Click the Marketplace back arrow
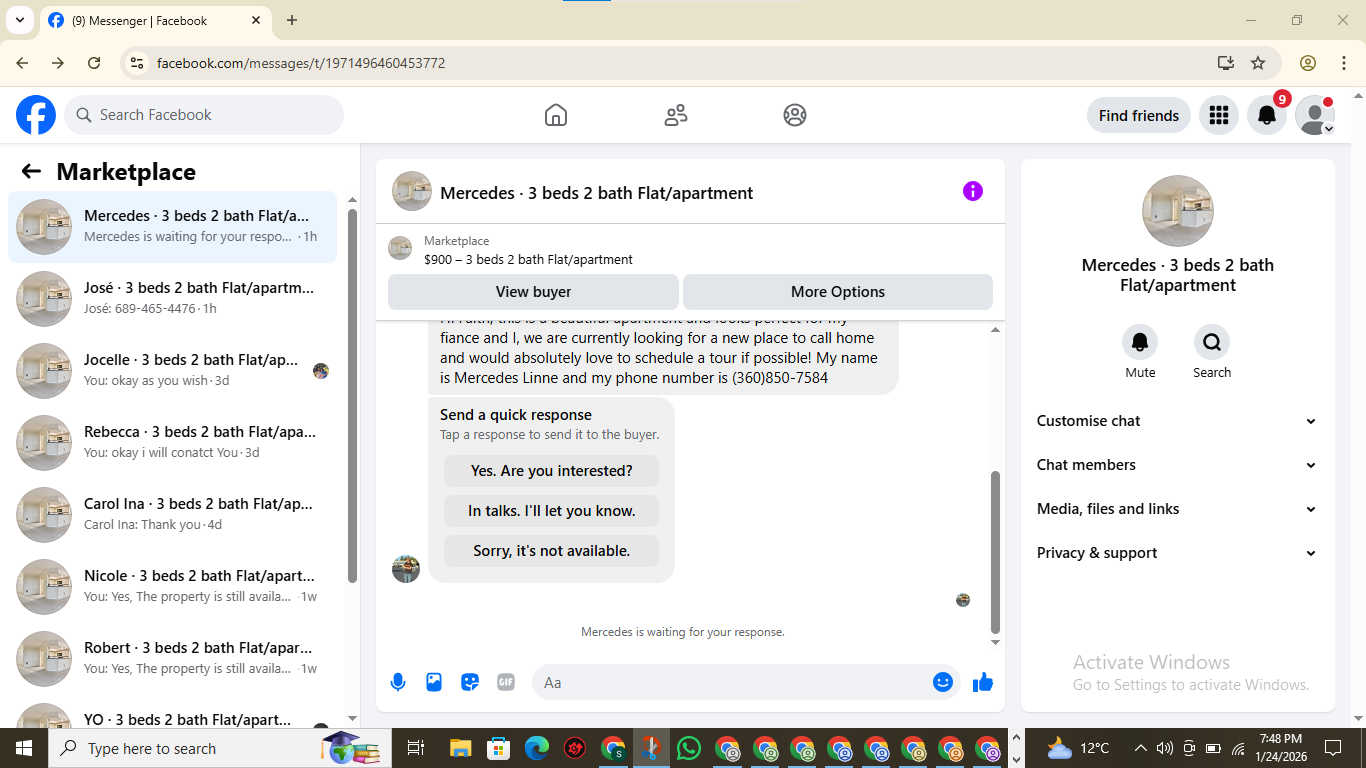 [31, 171]
